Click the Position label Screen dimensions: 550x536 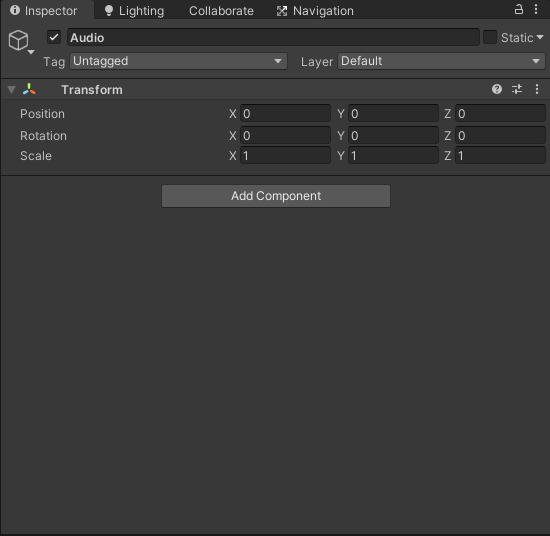tap(42, 114)
